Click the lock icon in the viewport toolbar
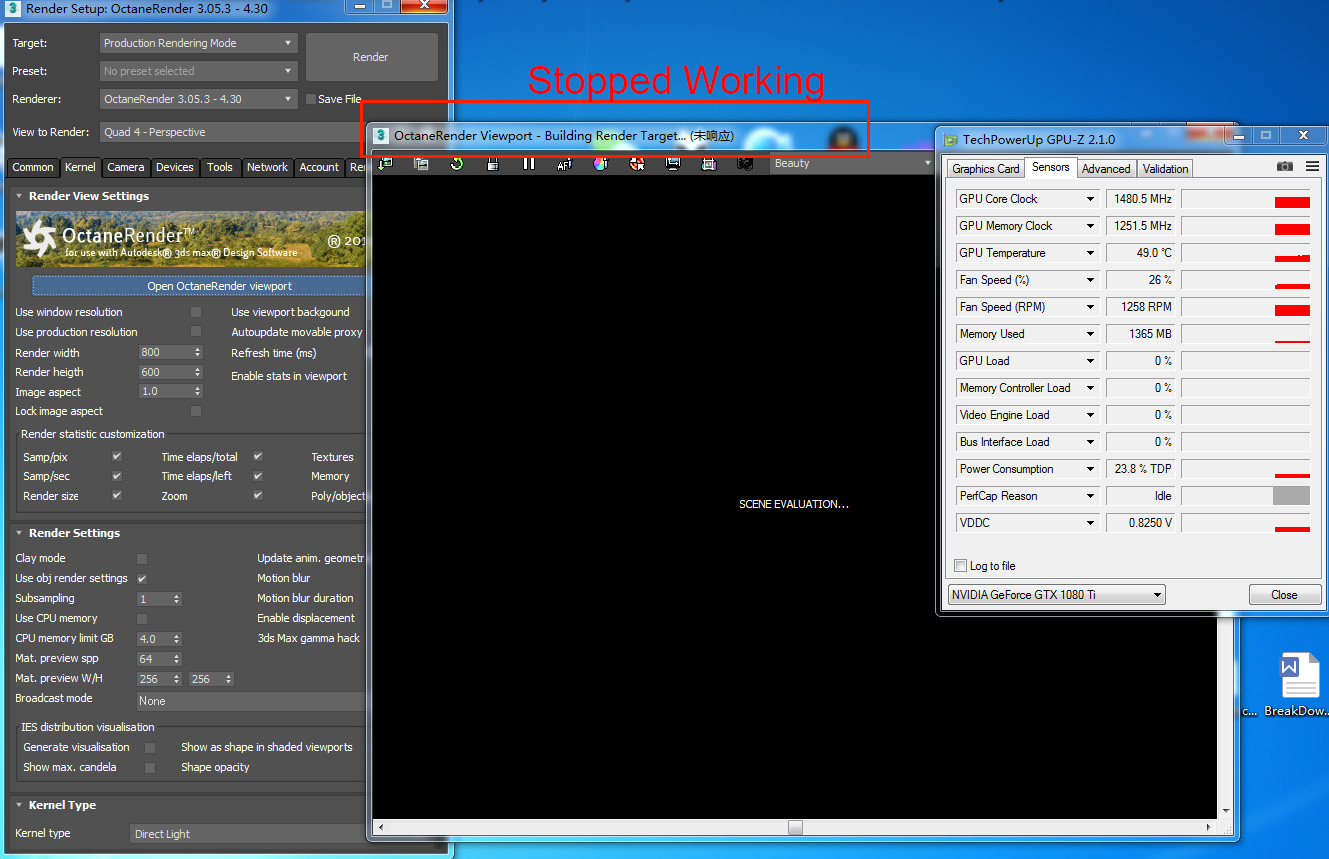The height and width of the screenshot is (859, 1329). (493, 163)
